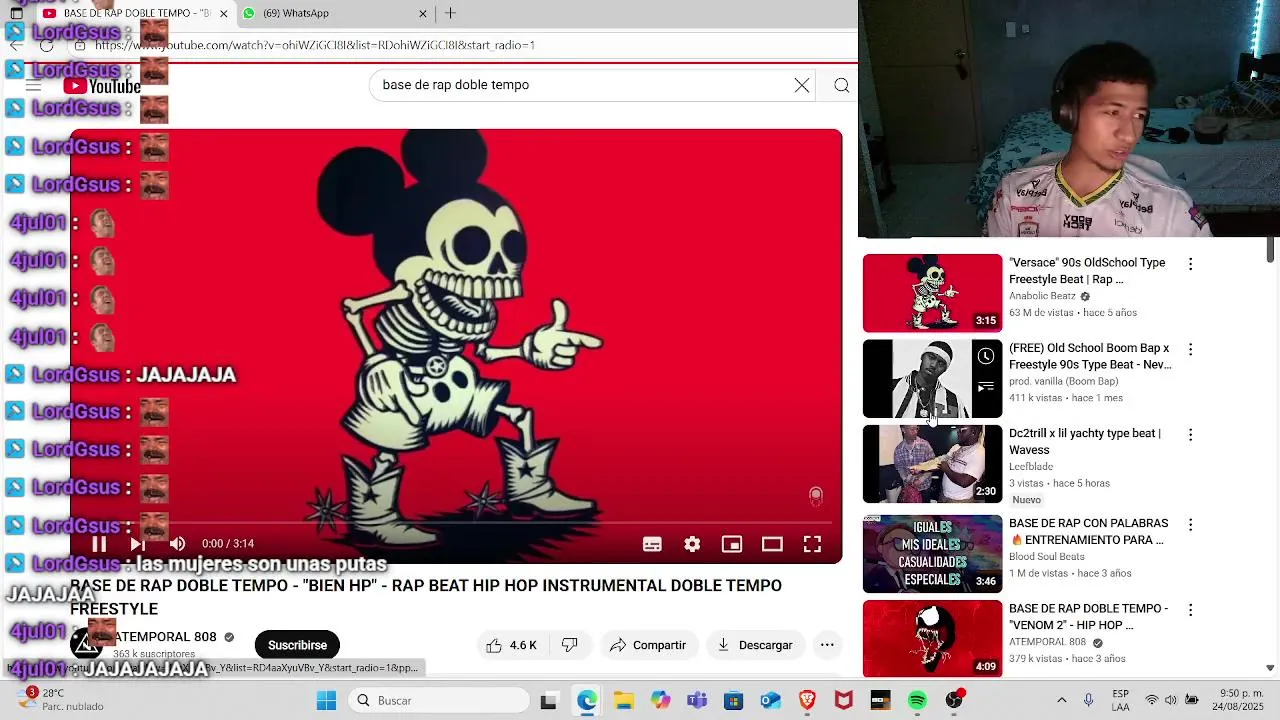Open a new browser tab

450,13
